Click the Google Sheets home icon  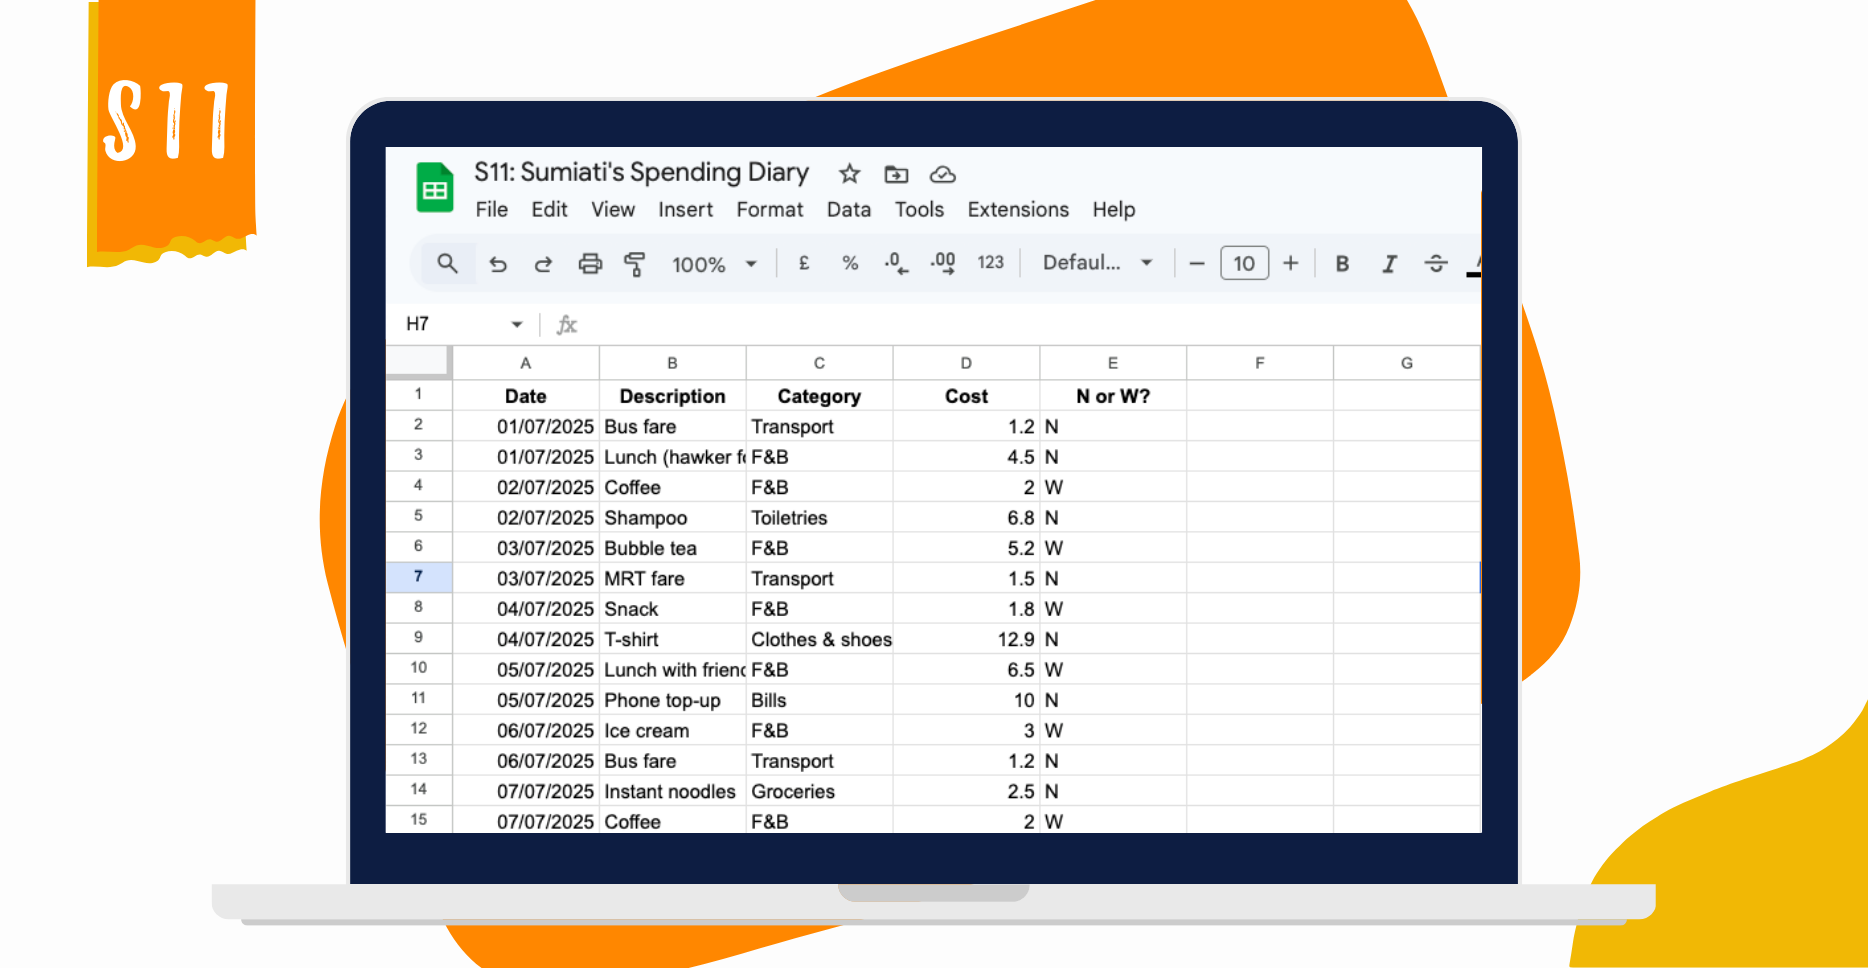click(434, 187)
